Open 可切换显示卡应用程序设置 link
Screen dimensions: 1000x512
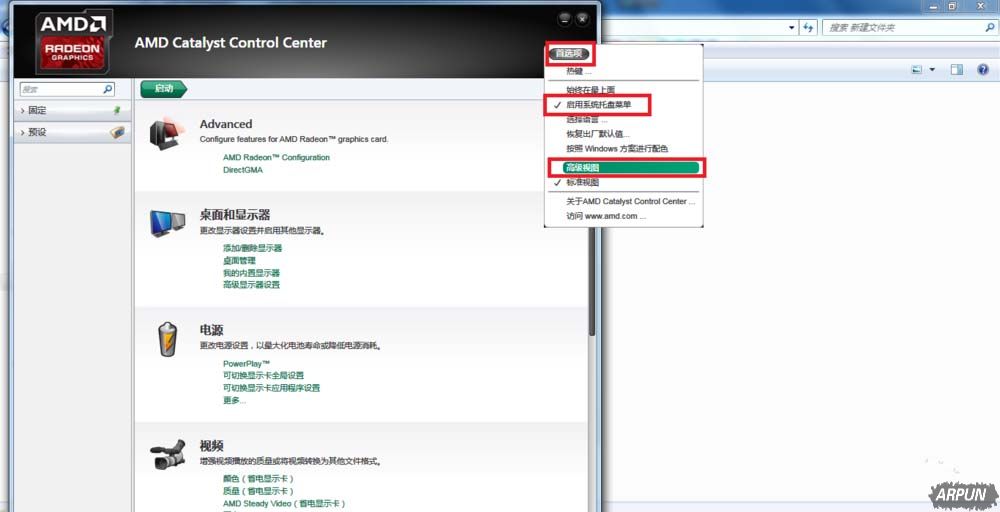pyautogui.click(x=271, y=388)
